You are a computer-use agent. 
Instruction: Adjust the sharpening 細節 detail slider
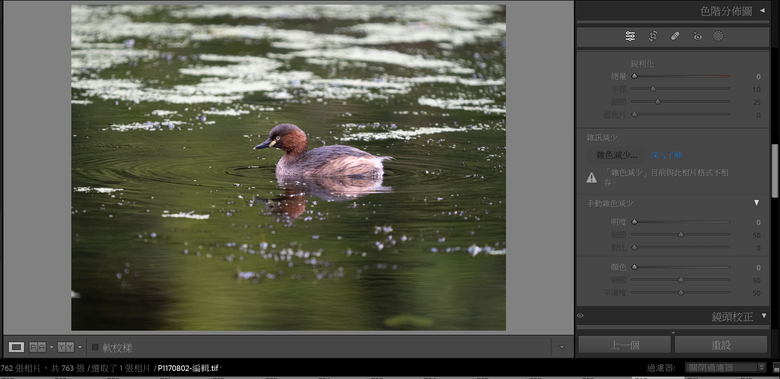pos(681,101)
